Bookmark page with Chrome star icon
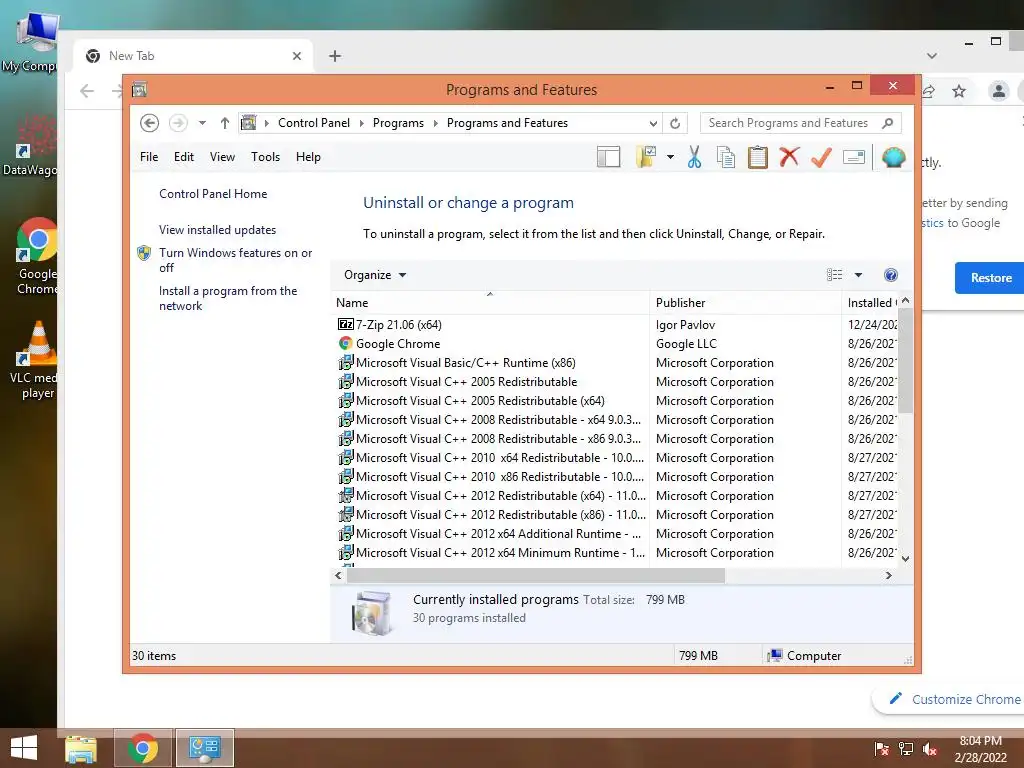The width and height of the screenshot is (1024, 768). [959, 91]
